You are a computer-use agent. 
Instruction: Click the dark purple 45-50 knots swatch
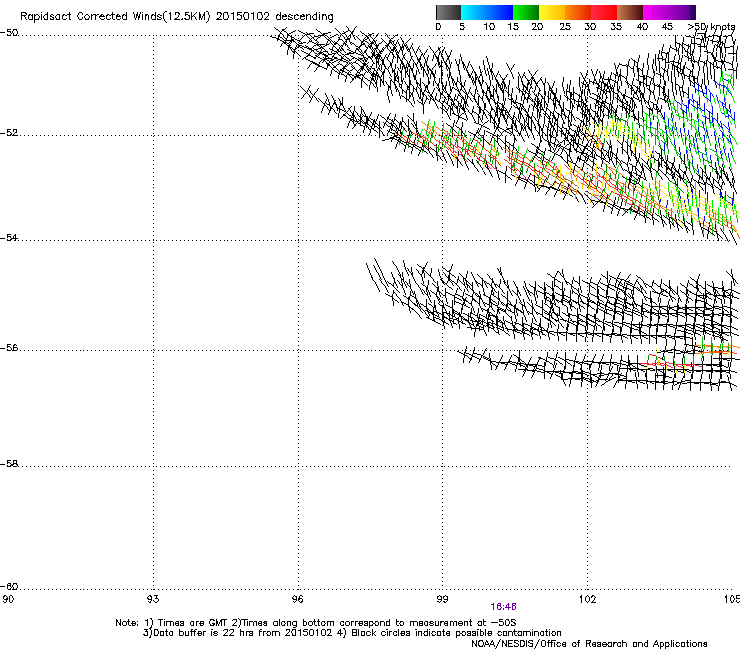point(682,12)
